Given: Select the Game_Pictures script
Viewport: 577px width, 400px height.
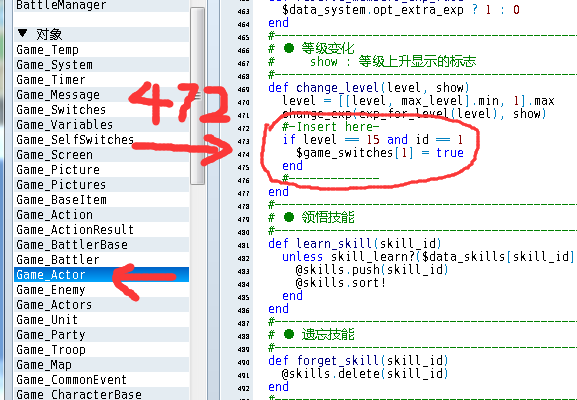Looking at the screenshot, I should tap(101, 185).
